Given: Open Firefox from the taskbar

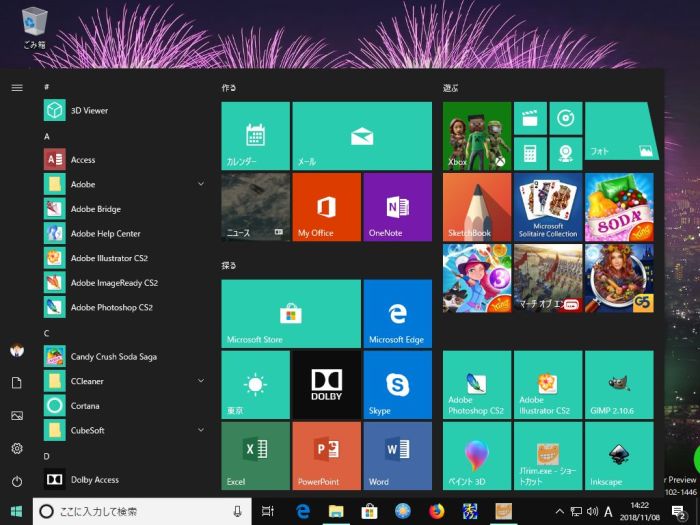Looking at the screenshot, I should [x=436, y=511].
